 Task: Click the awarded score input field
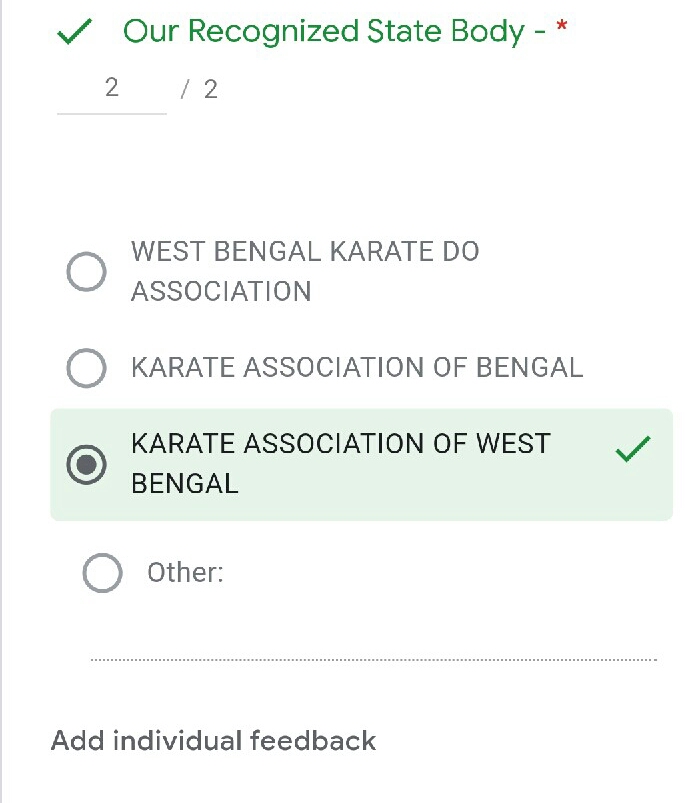pos(111,89)
